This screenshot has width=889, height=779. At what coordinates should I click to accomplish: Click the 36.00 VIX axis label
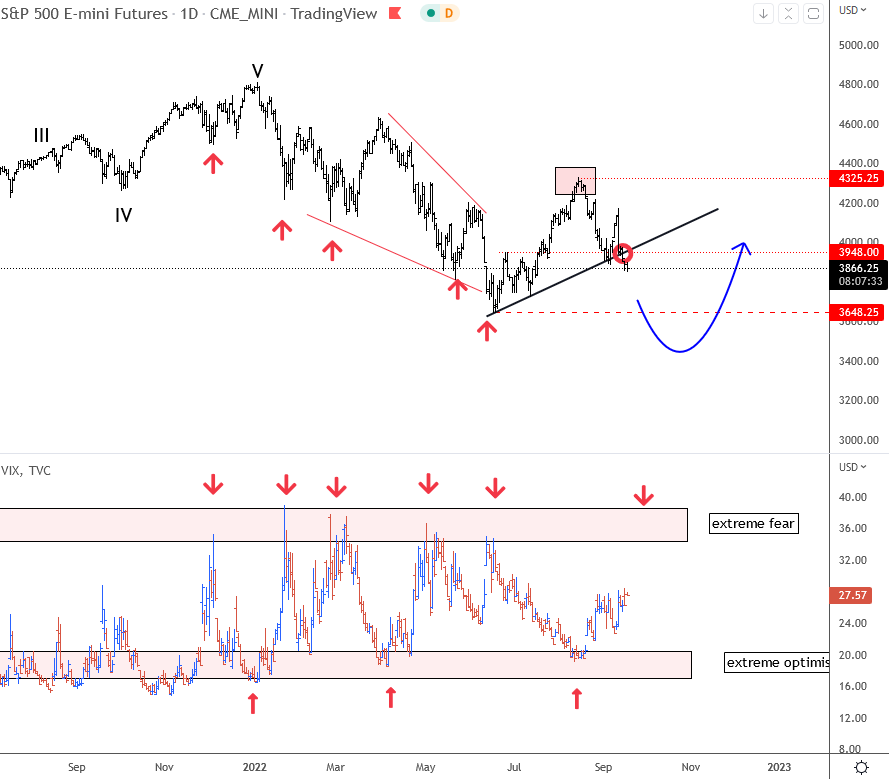point(853,528)
